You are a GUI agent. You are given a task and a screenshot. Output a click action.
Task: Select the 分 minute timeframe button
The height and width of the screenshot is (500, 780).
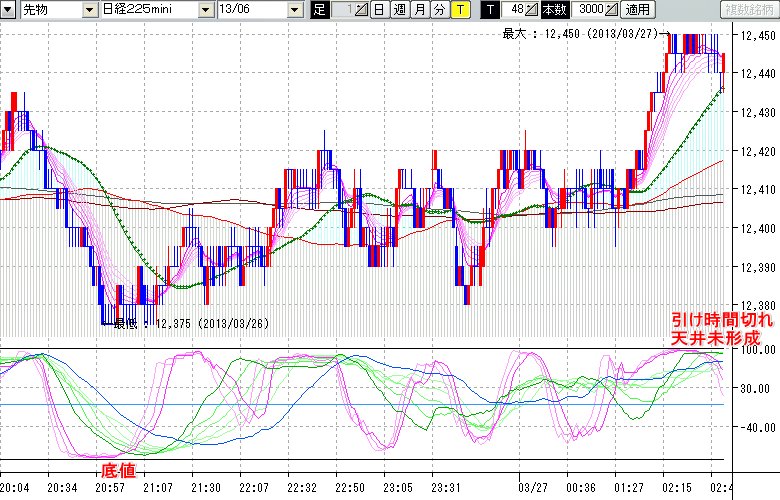[x=439, y=9]
